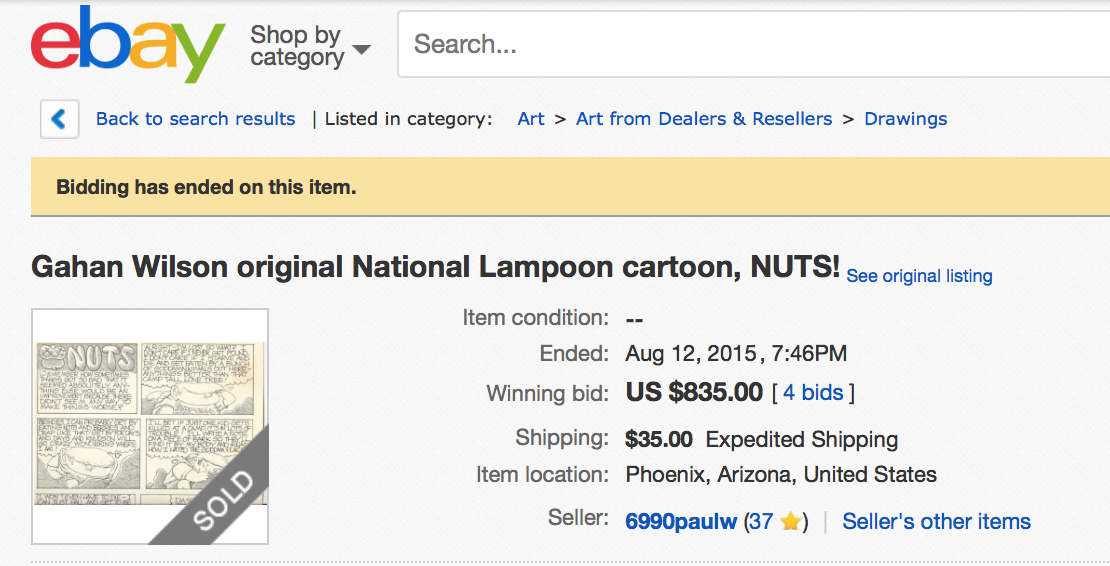Click the seller feedback score 37

(761, 521)
